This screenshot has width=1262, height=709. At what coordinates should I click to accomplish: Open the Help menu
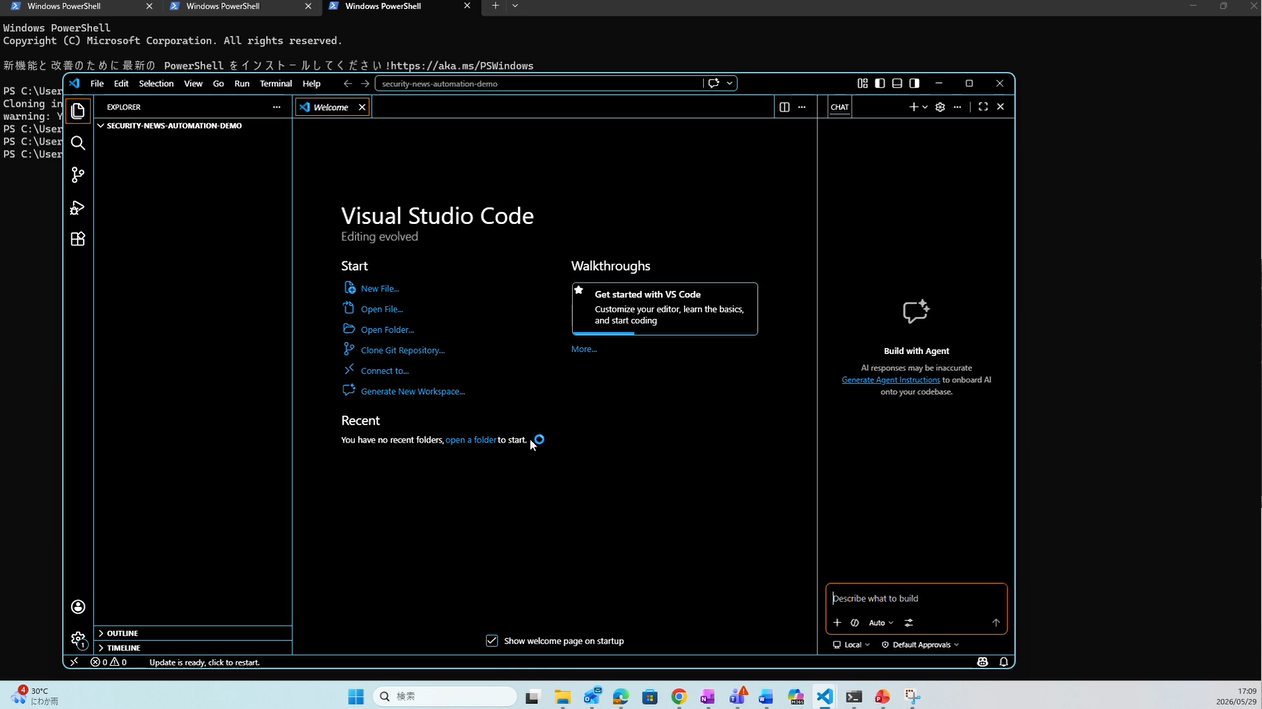[x=312, y=84]
